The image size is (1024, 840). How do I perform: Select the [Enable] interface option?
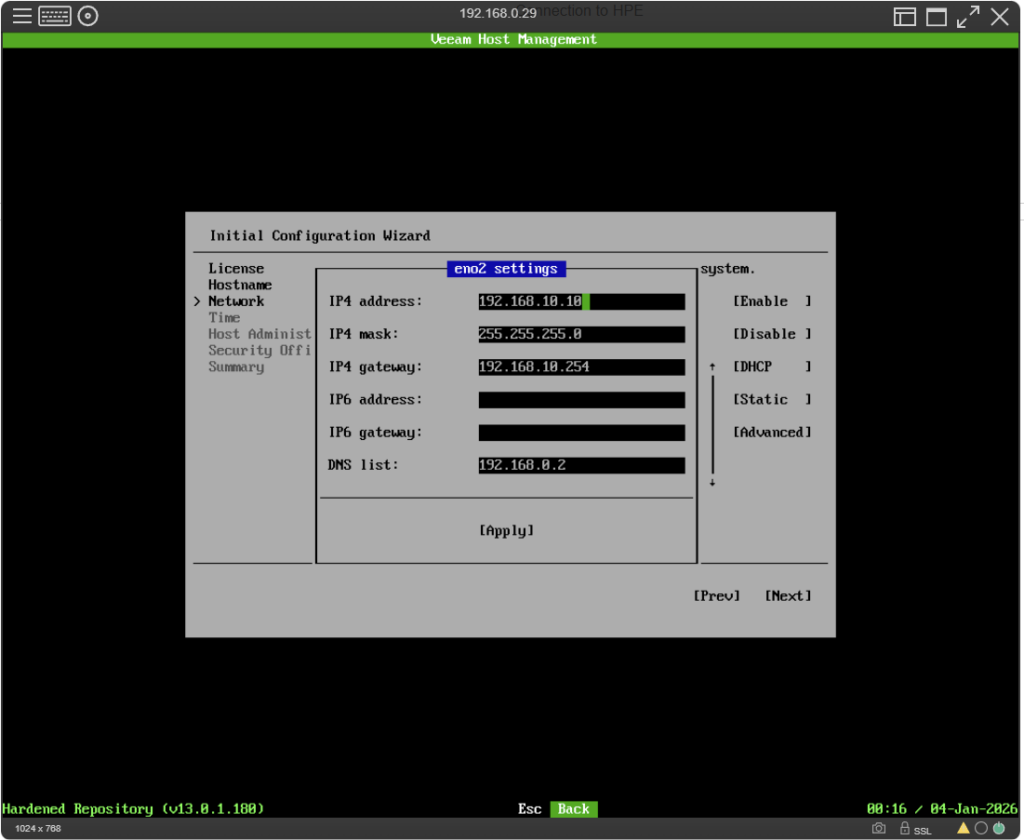click(772, 301)
